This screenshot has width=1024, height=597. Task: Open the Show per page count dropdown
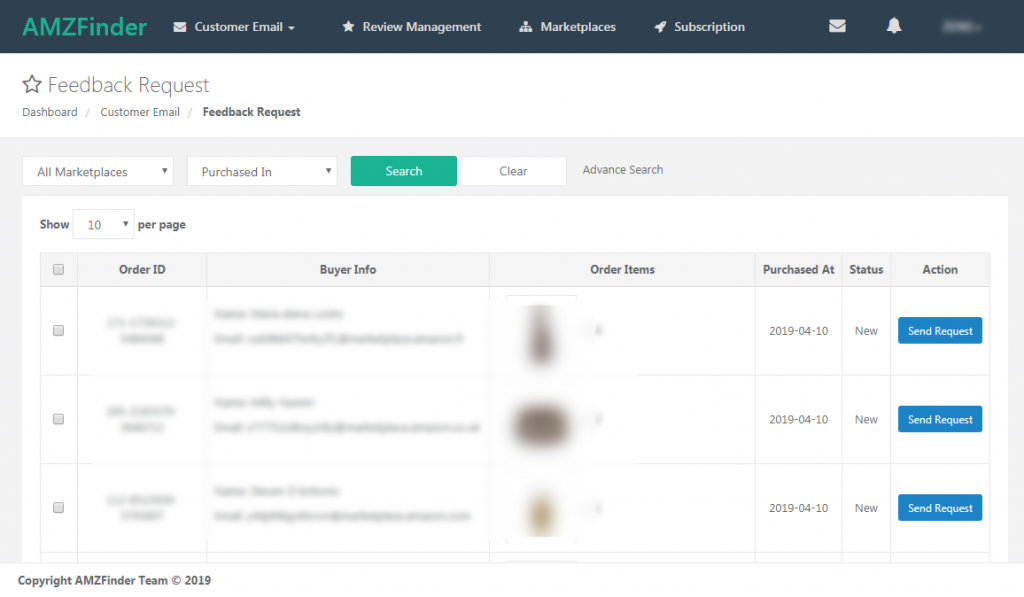[x=103, y=225]
